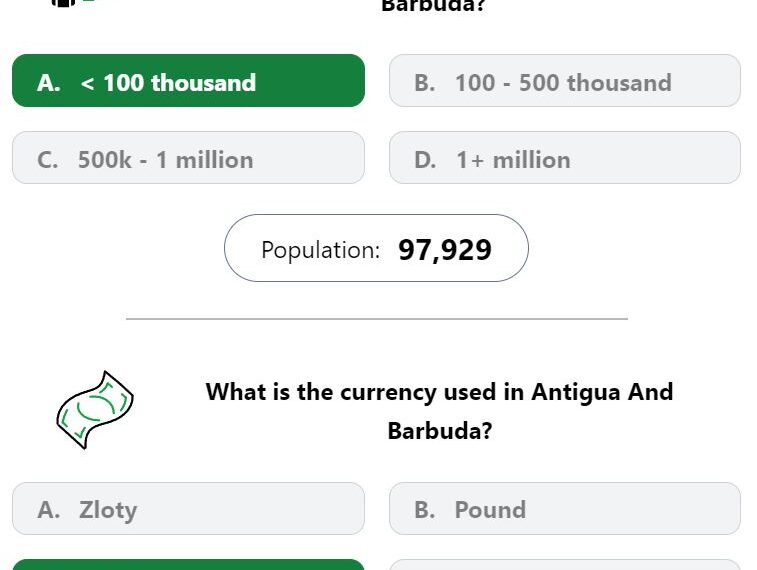Image resolution: width=757 pixels, height=570 pixels.
Task: Click the partially visible people icon at top
Action: point(71,2)
